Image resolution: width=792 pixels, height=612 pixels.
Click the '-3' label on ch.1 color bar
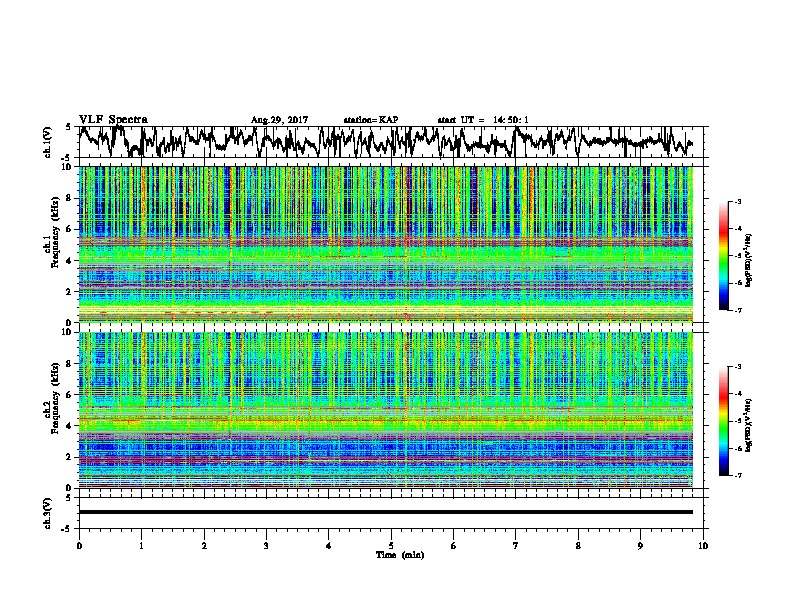[x=737, y=201]
